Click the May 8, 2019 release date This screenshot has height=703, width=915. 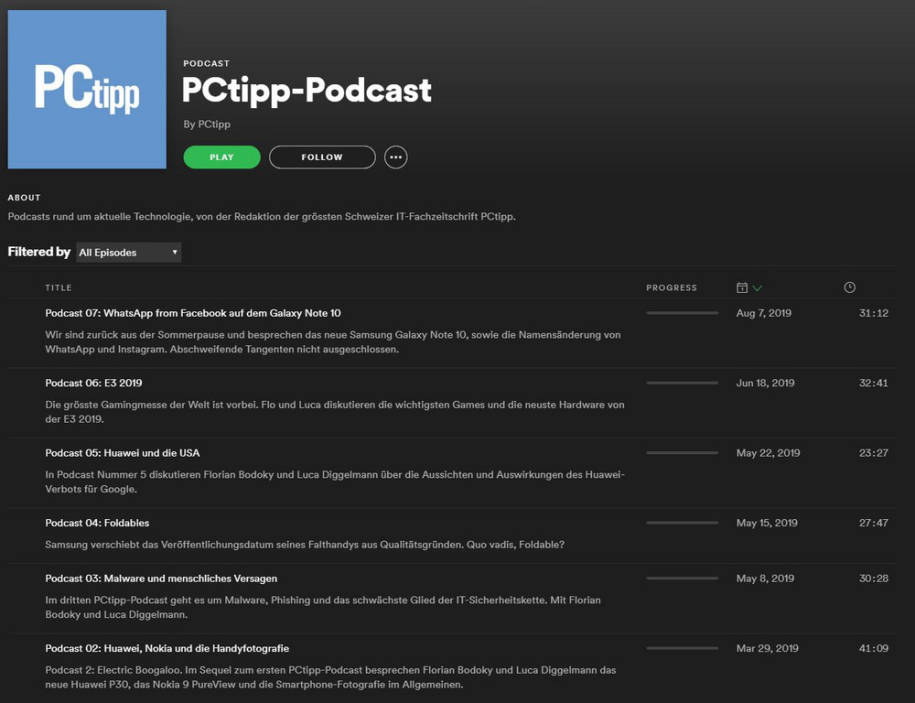pos(765,579)
